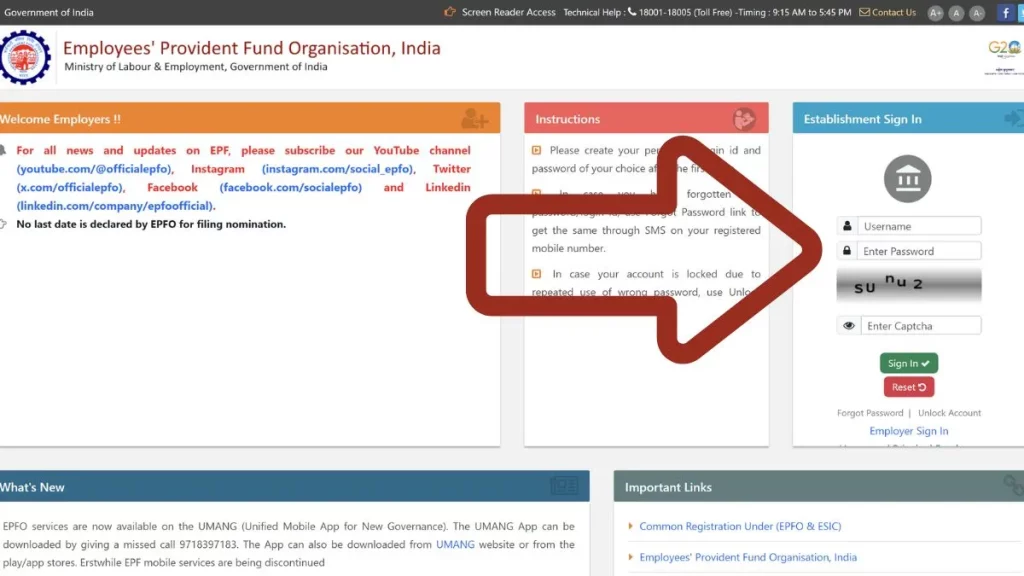Click the Contact Us envelope icon

[862, 12]
